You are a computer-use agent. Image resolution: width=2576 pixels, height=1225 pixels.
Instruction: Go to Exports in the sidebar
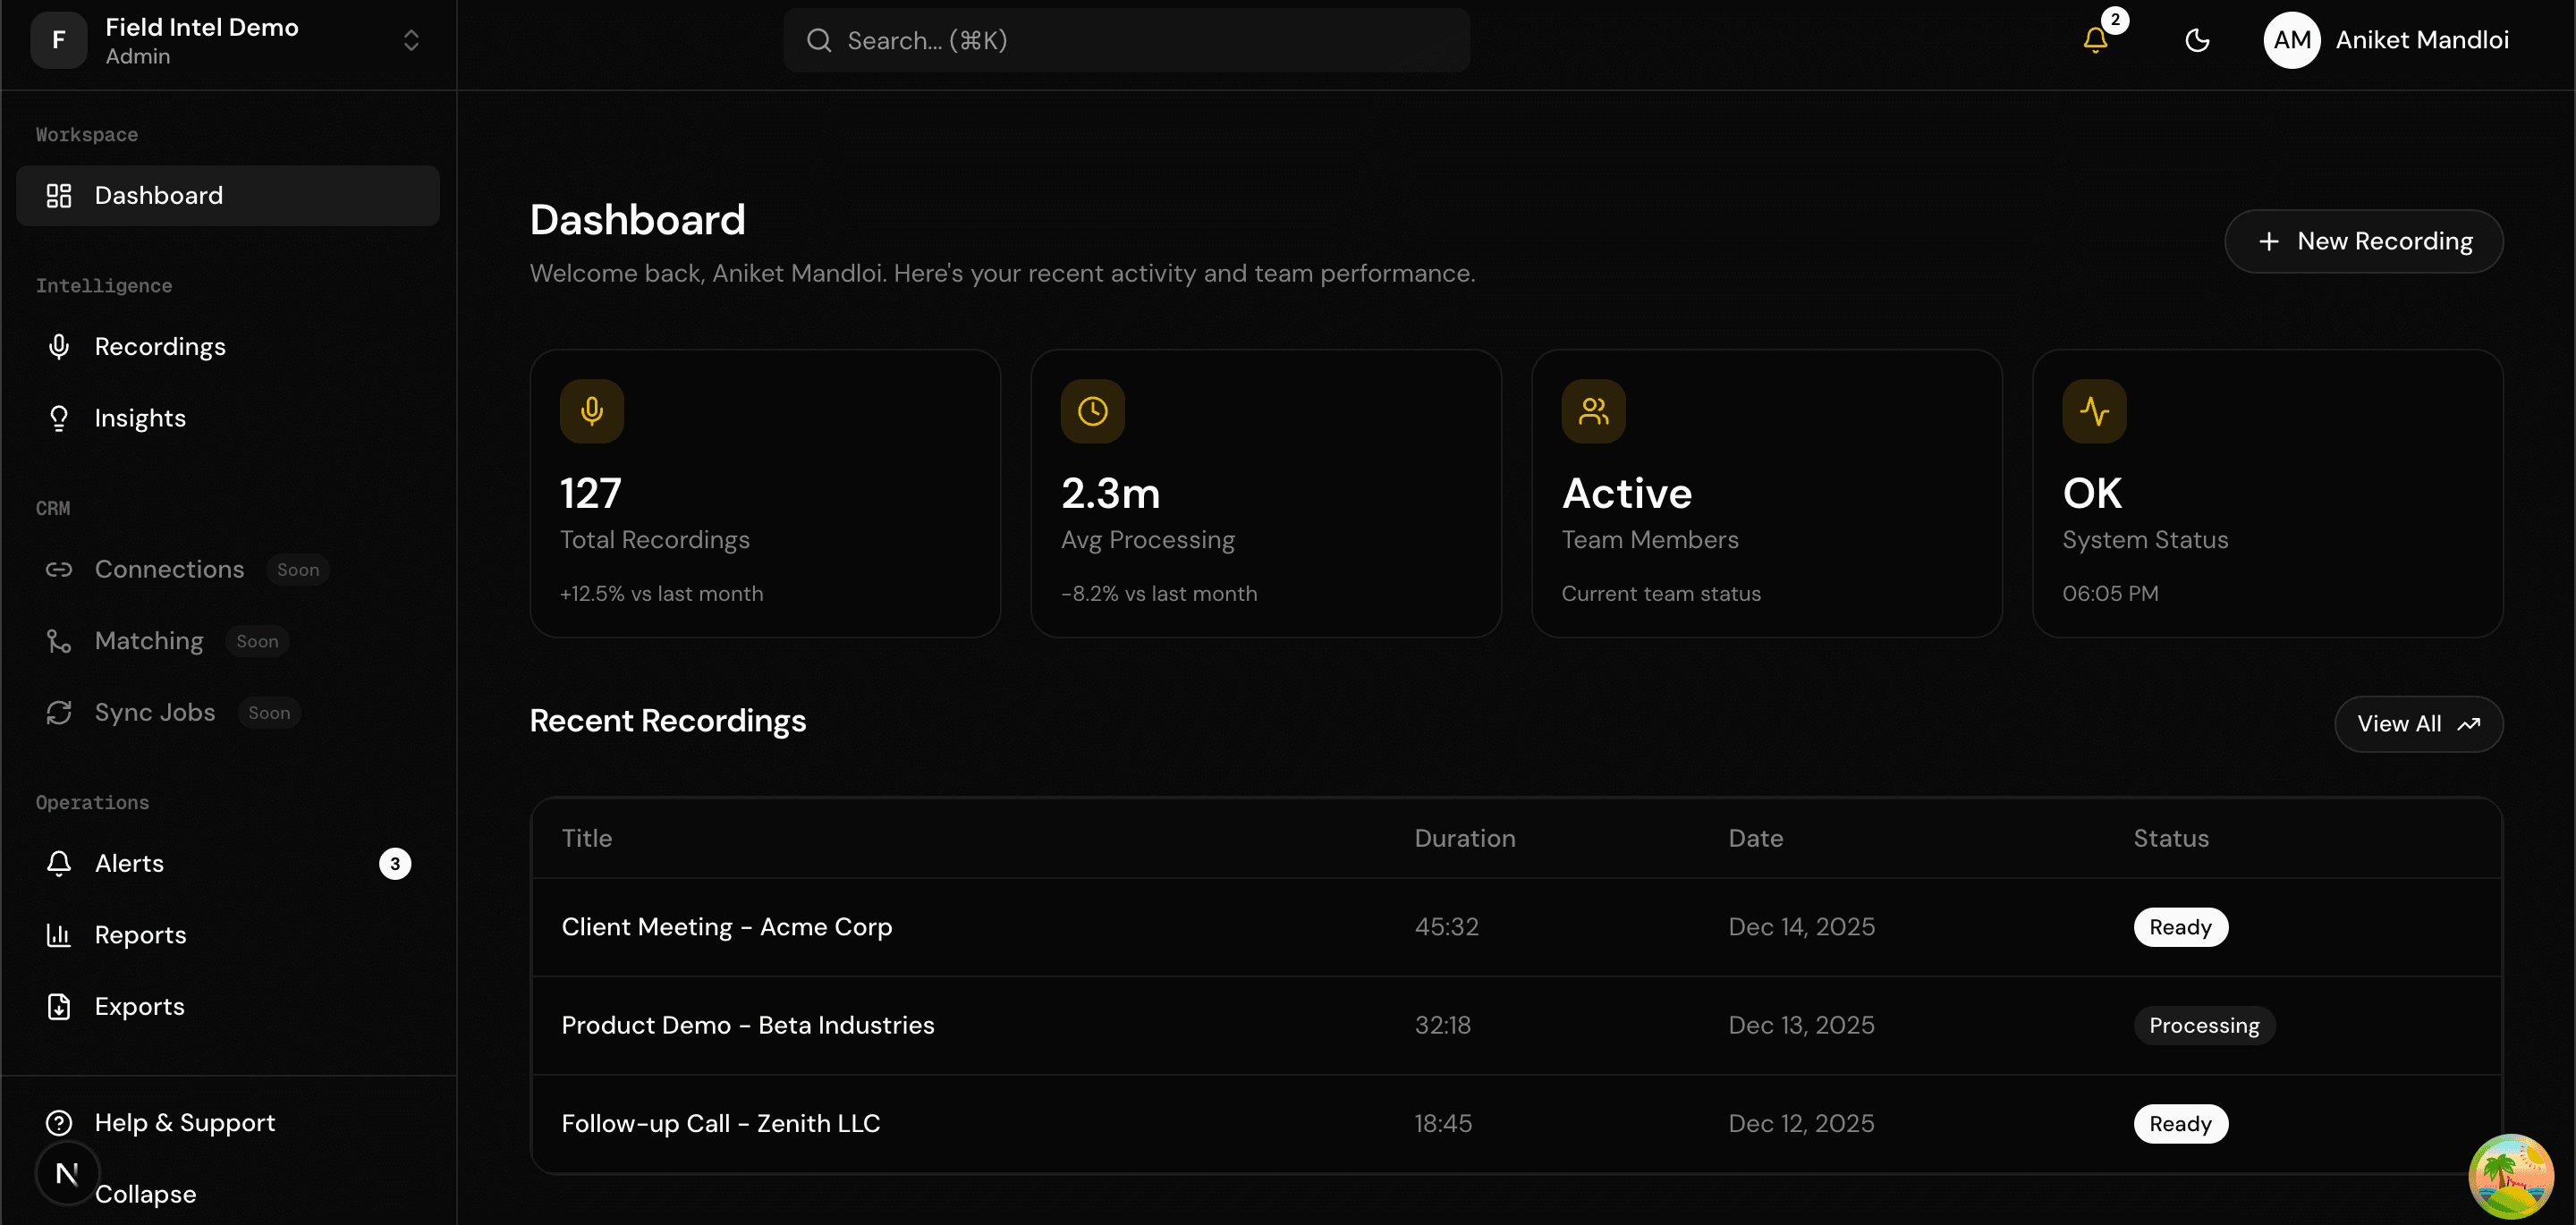(228, 1006)
